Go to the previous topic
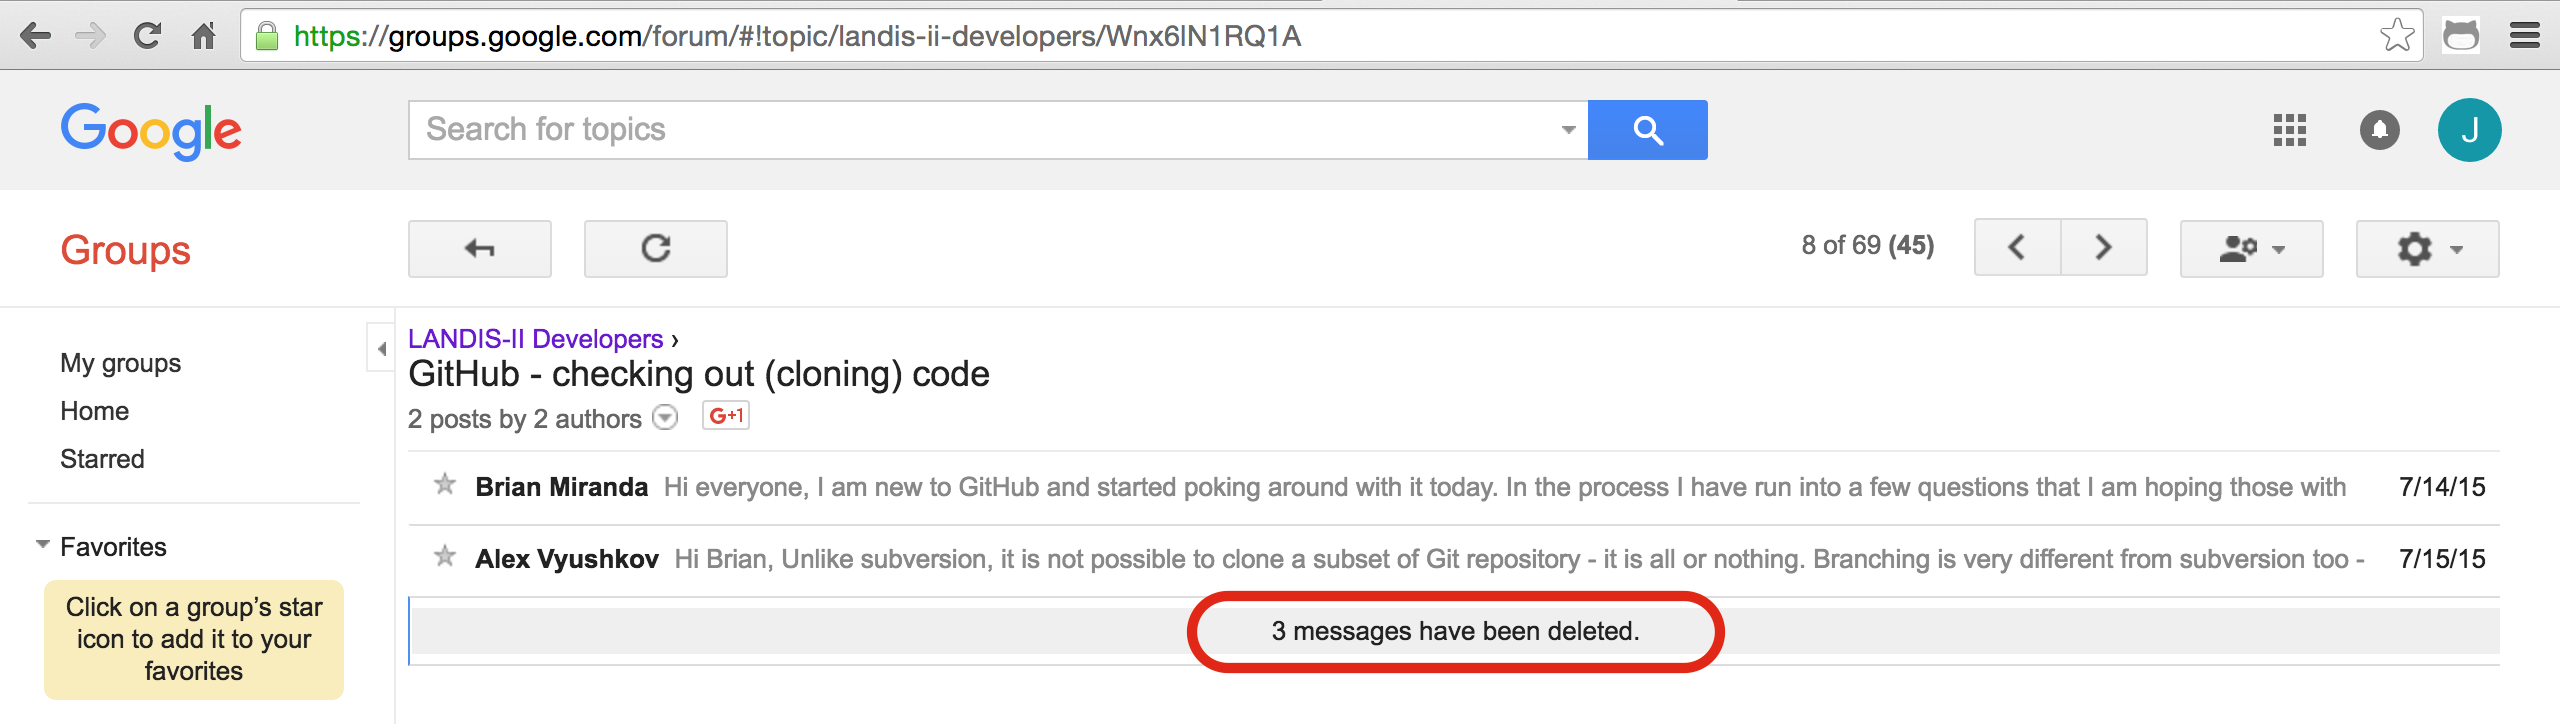 [x=2017, y=247]
